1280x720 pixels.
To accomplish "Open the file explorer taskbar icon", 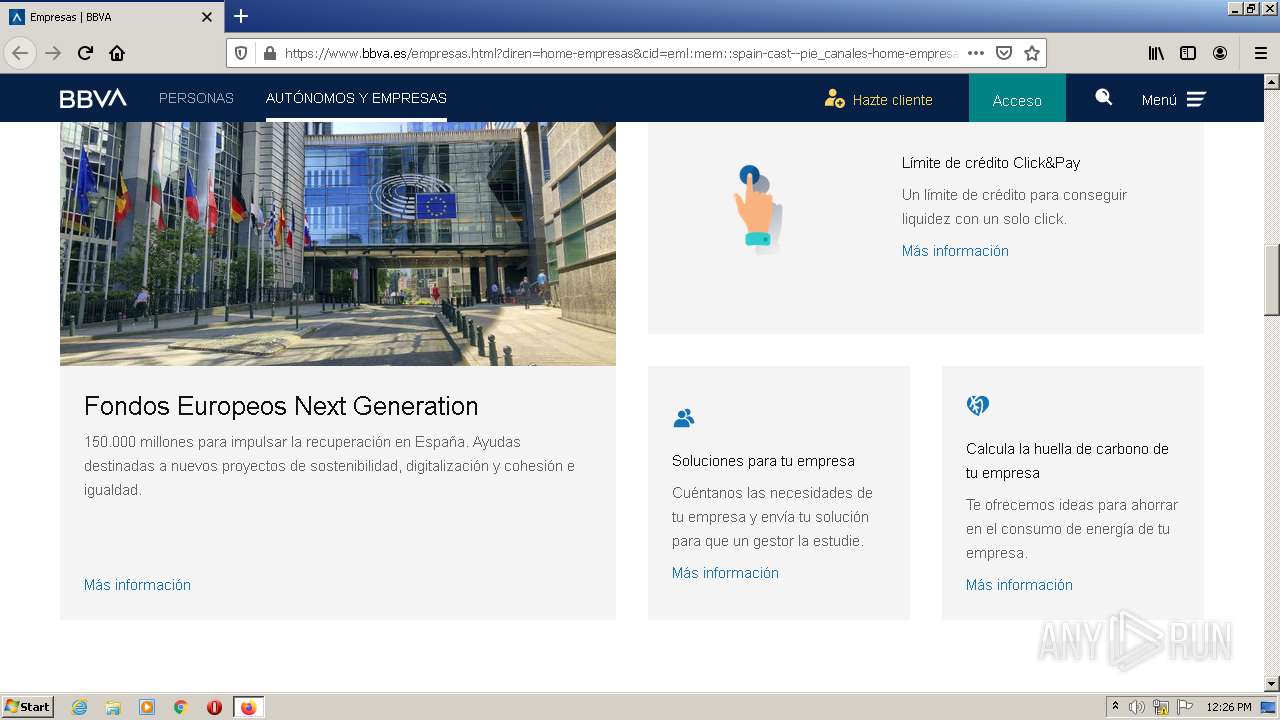I will click(113, 707).
